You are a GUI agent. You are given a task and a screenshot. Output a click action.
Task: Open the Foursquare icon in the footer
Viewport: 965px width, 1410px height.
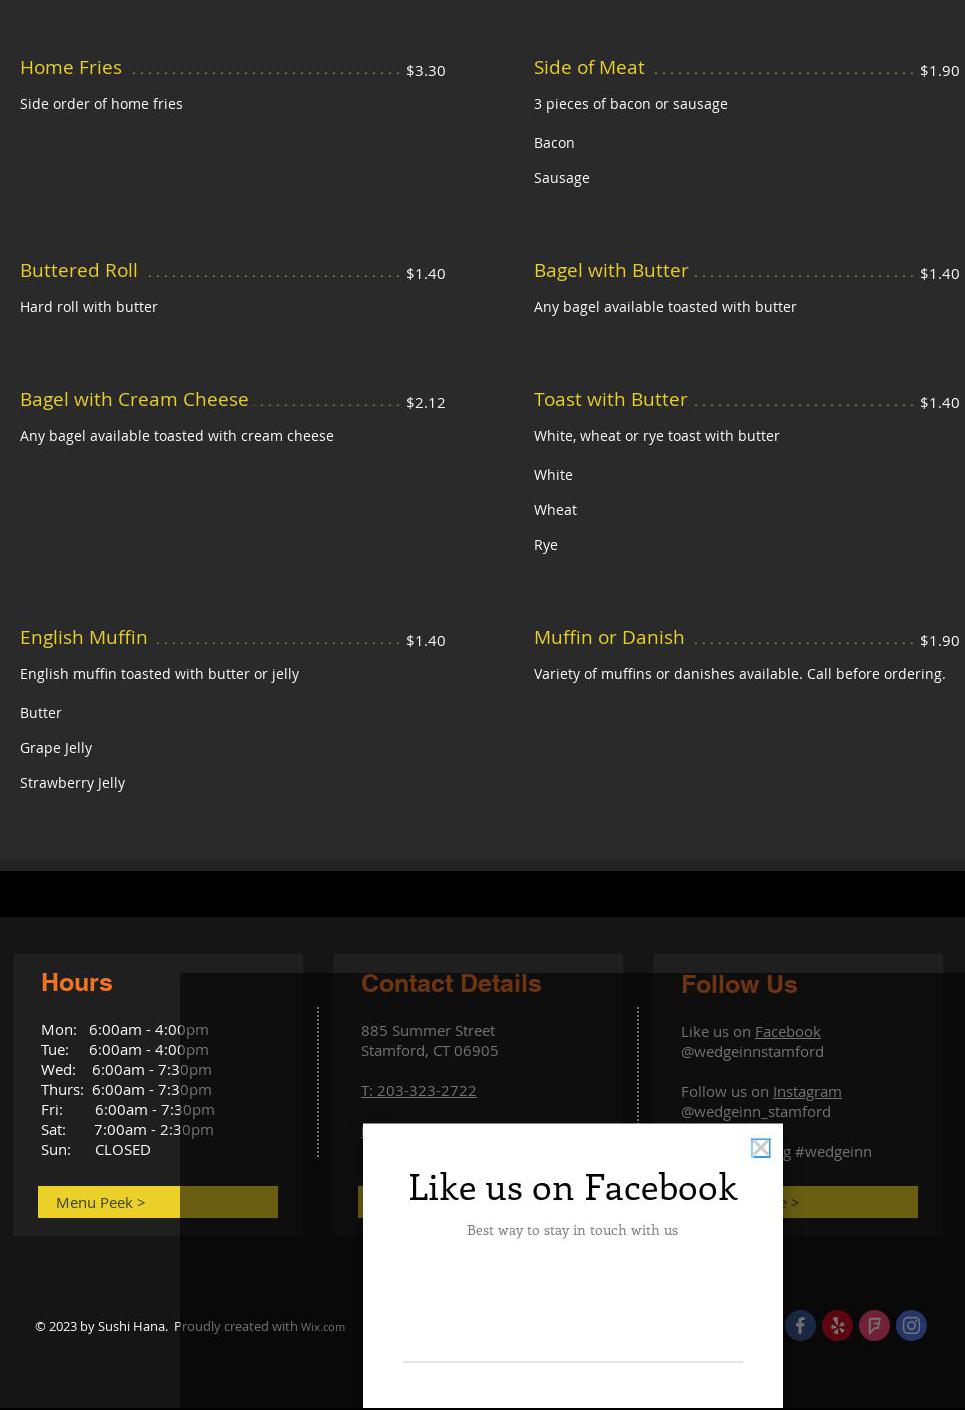874,1325
